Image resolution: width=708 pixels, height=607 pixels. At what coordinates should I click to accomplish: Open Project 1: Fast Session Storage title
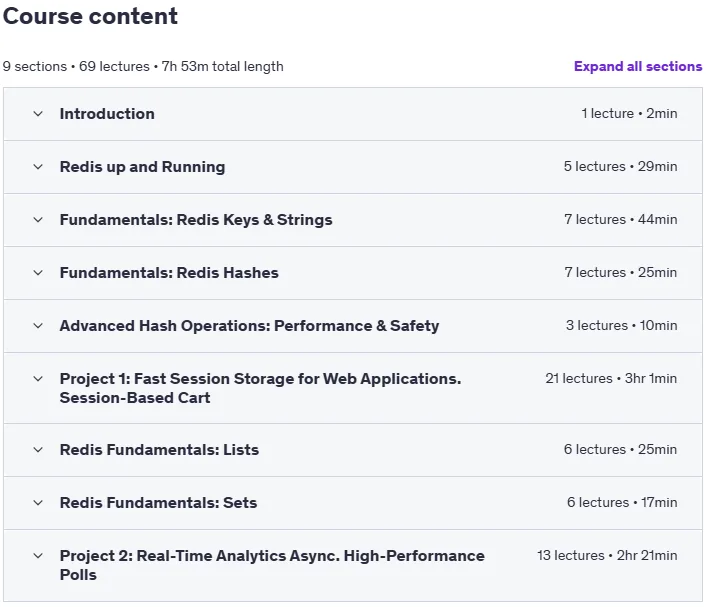coord(261,388)
